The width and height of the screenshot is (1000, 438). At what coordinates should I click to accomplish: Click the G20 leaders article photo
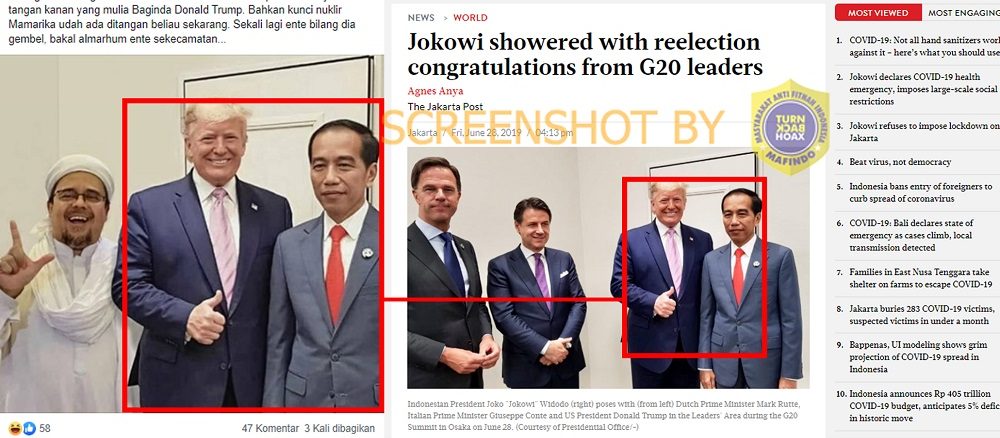click(x=608, y=268)
